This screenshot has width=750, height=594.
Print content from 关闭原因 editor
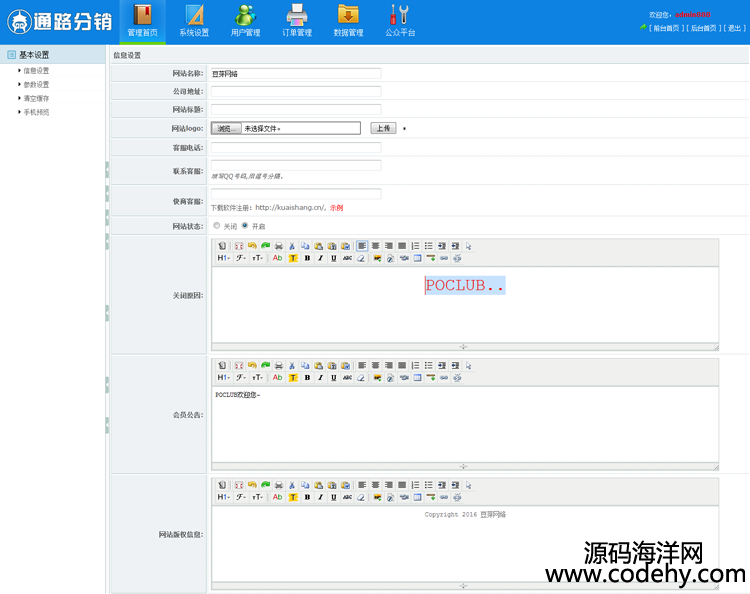pyautogui.click(x=279, y=246)
